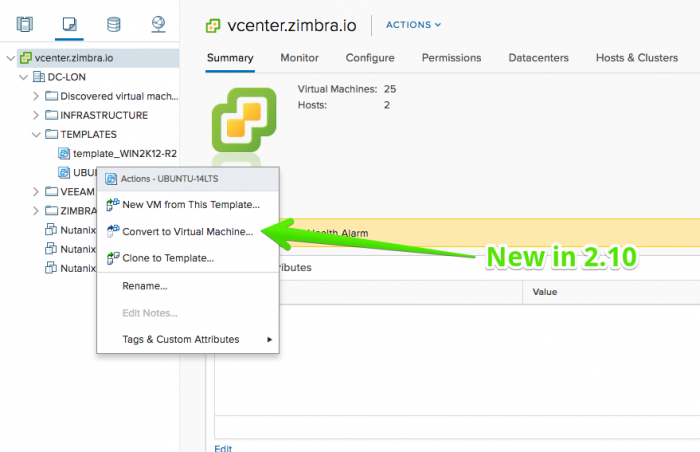Click the ZIMBRA folder icon
Screen dimensions: 700x452
tap(51, 210)
